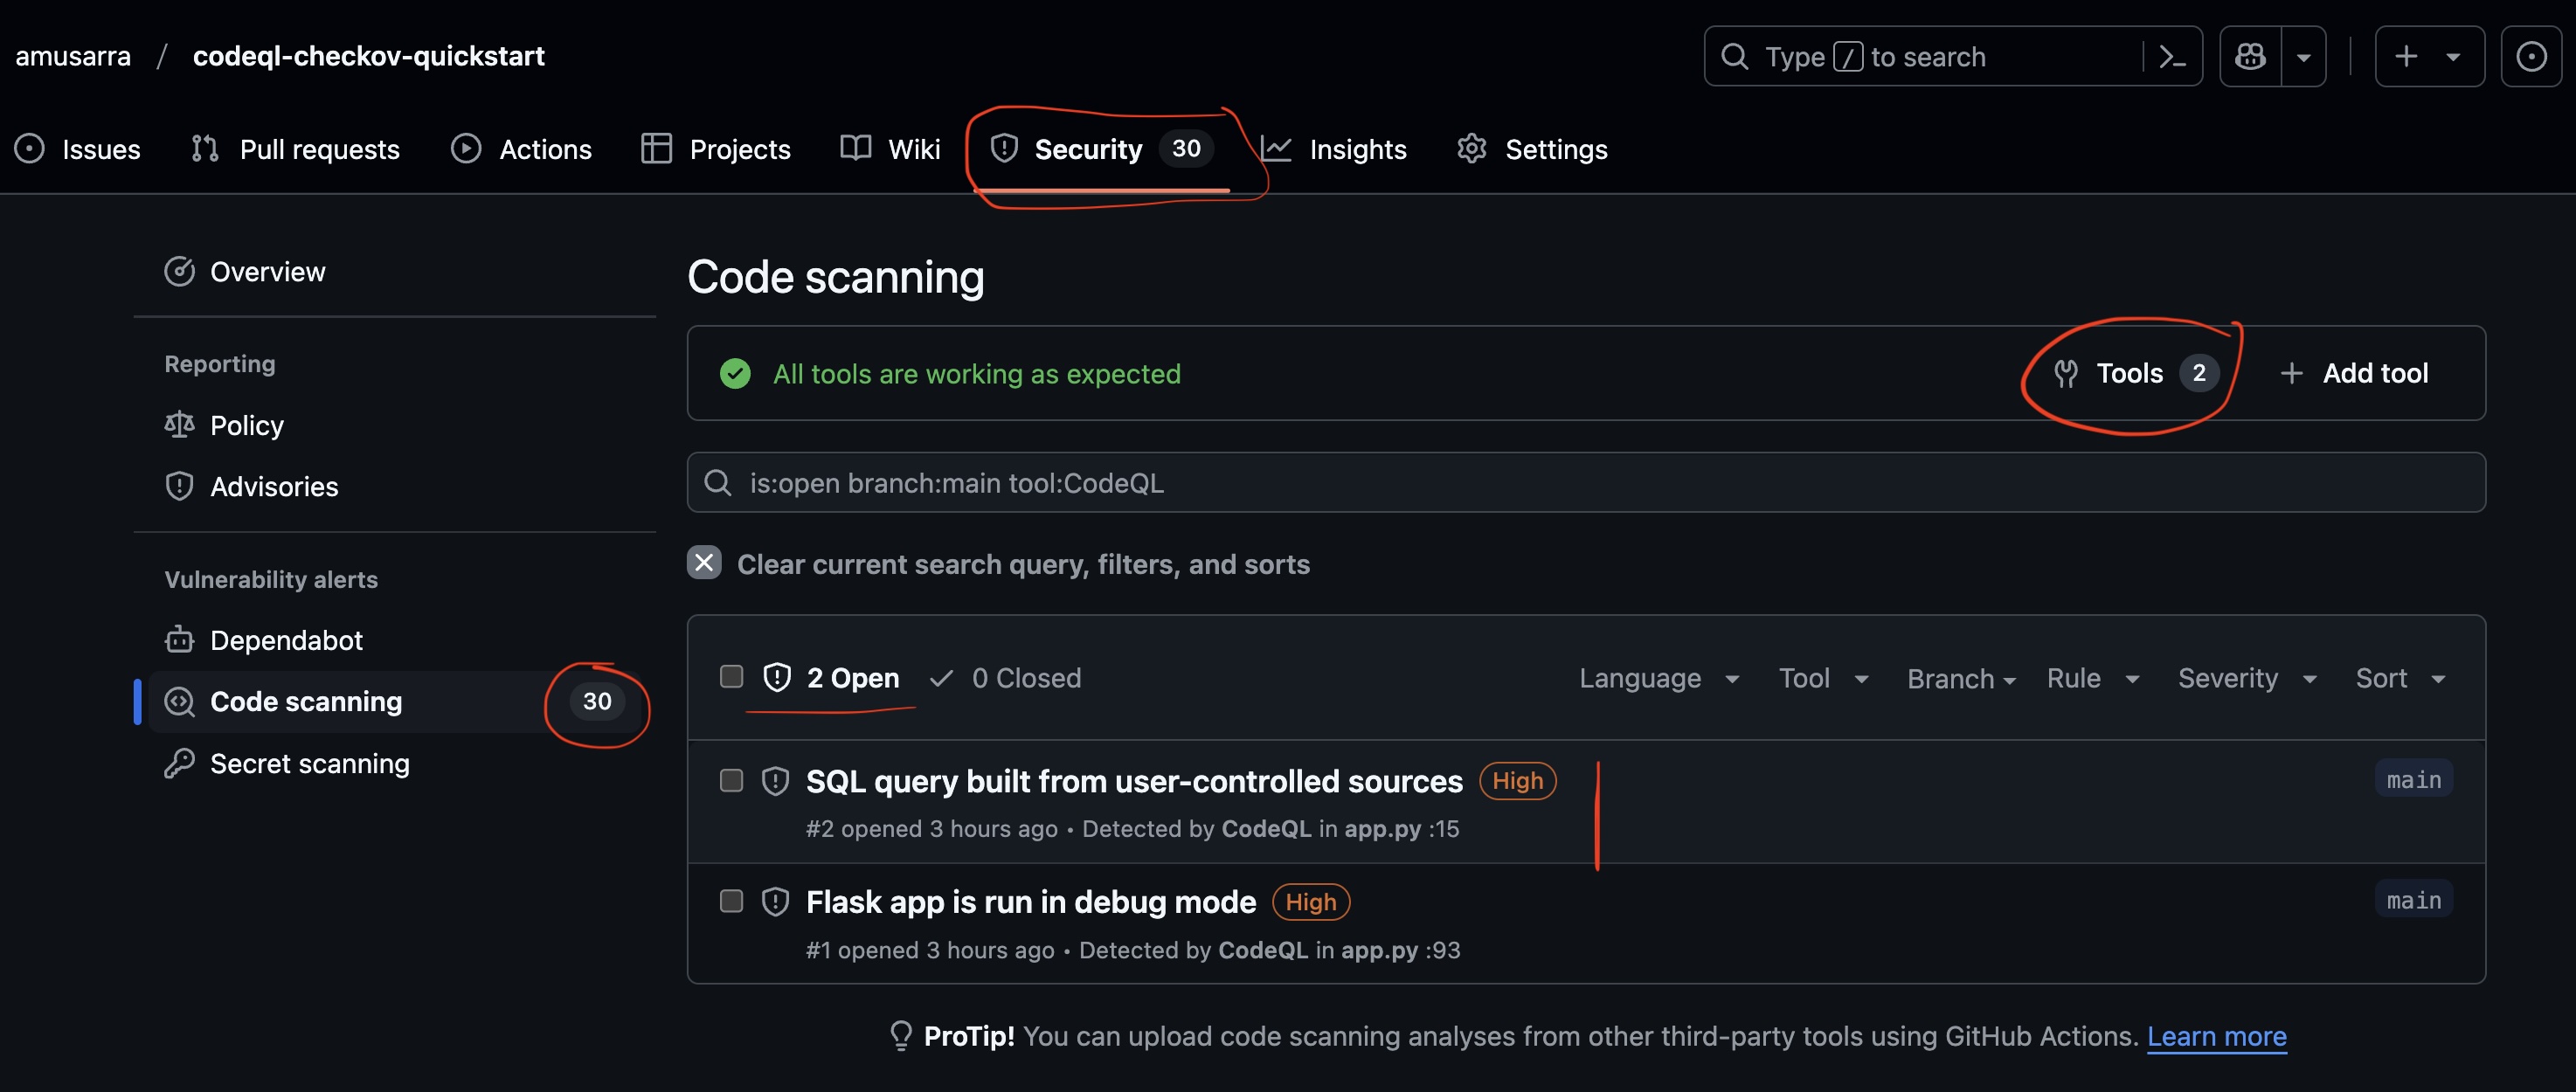The image size is (2576, 1092).
Task: Open the global issues circle icon
Action: (2531, 57)
